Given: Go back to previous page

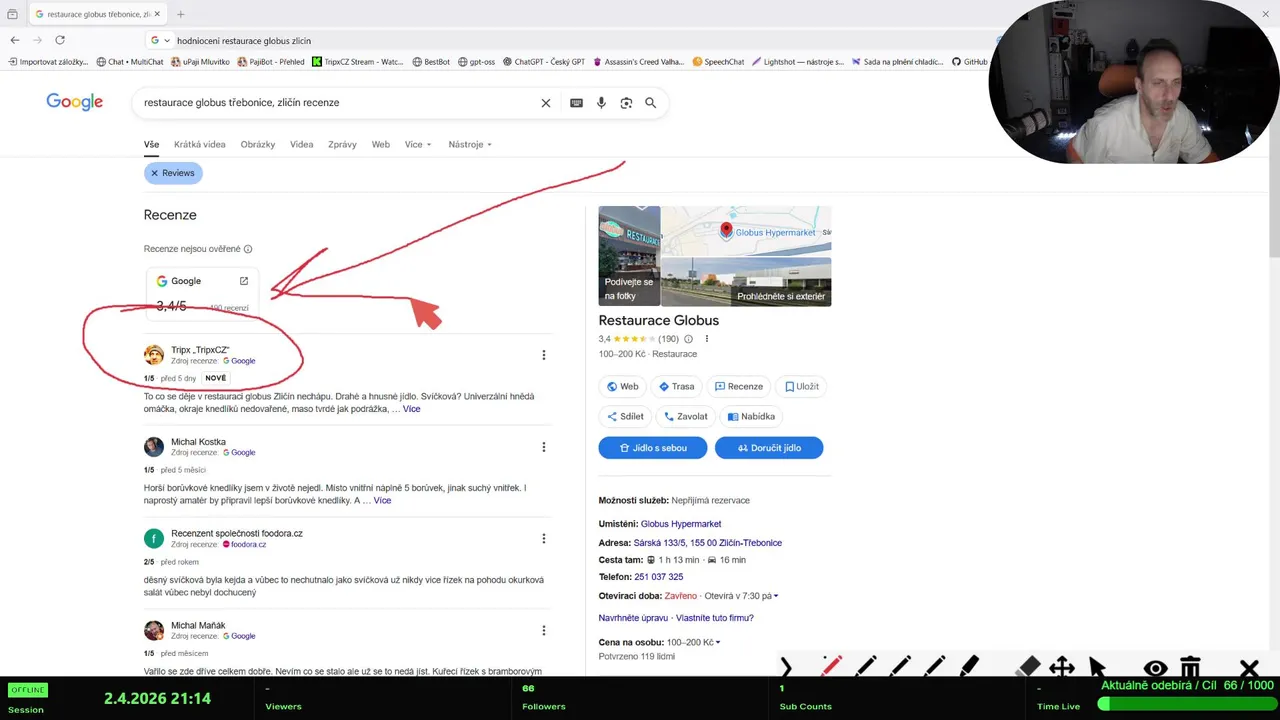Looking at the screenshot, I should click(x=15, y=40).
